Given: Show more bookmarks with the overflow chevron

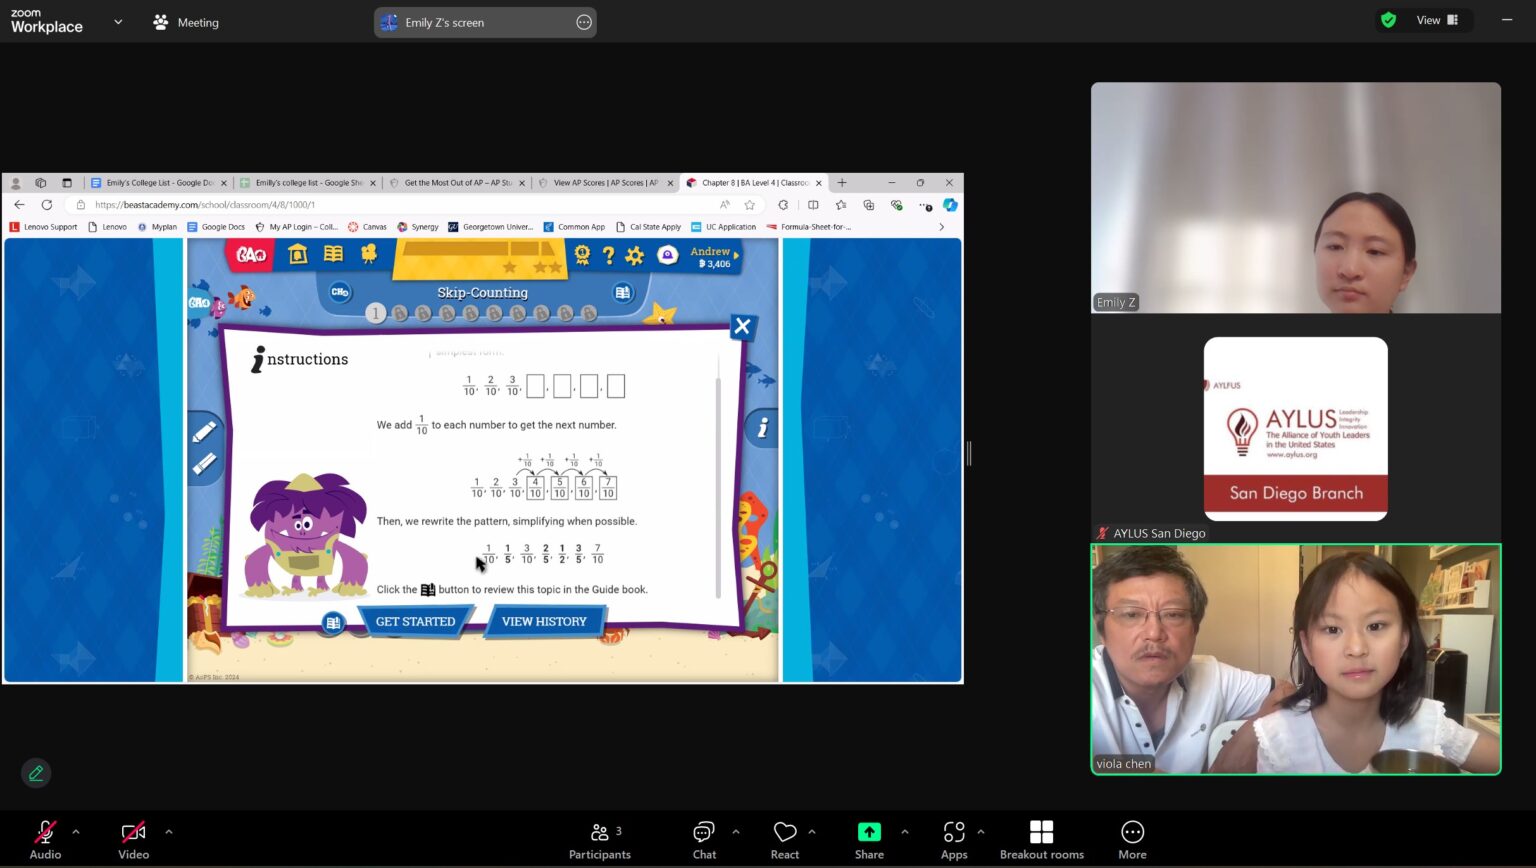Looking at the screenshot, I should (941, 227).
